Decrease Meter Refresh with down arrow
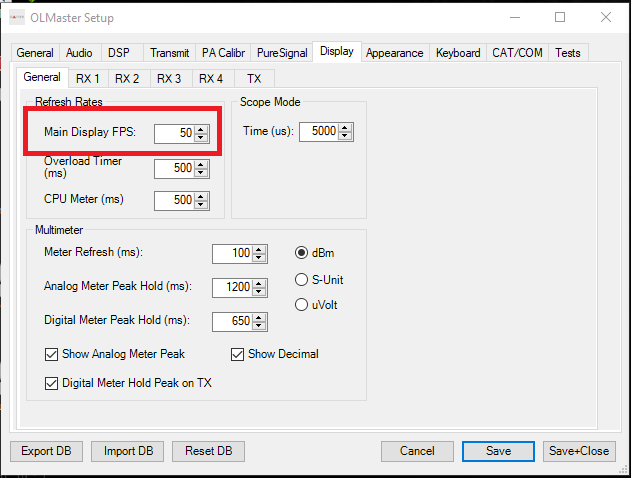This screenshot has width=631, height=478. click(x=259, y=258)
